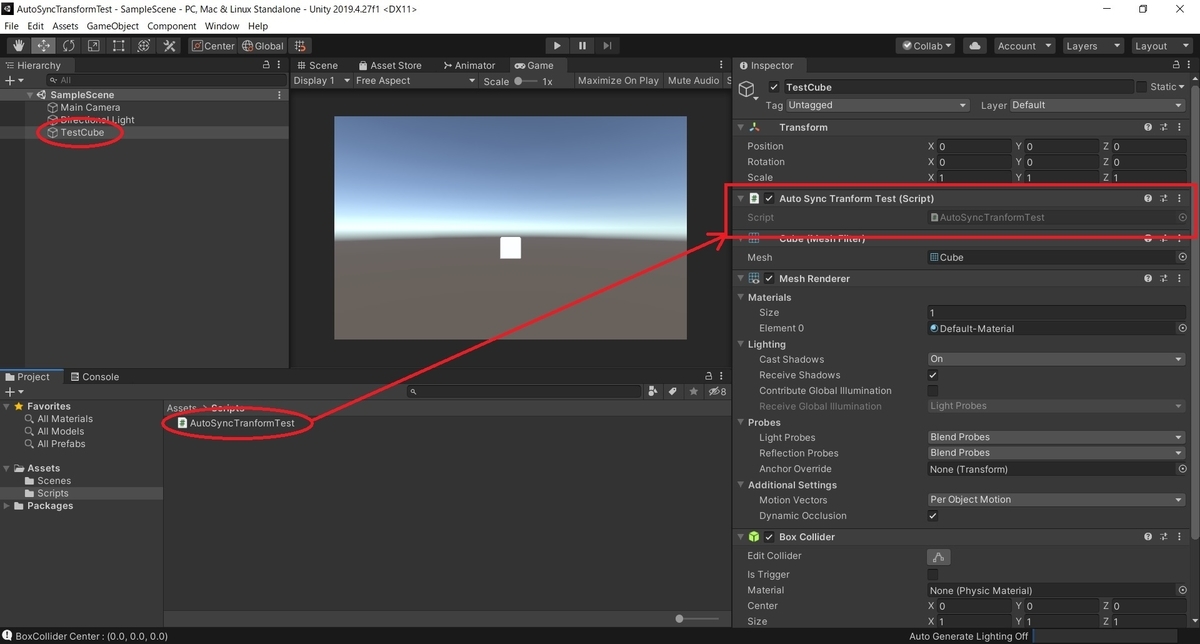Enable the Static checkbox
The image size is (1200, 644).
1141,87
